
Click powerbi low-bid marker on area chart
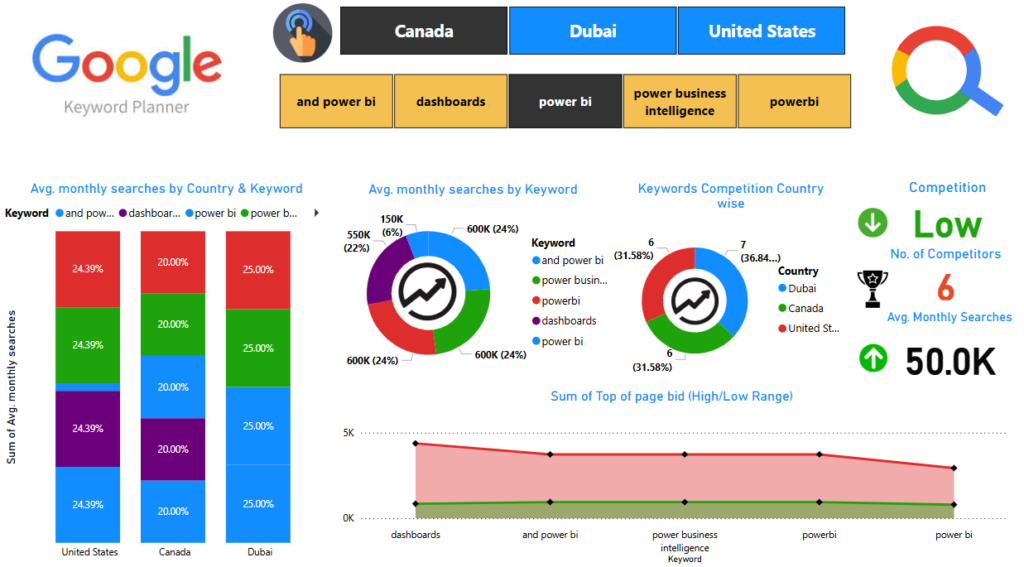[820, 502]
